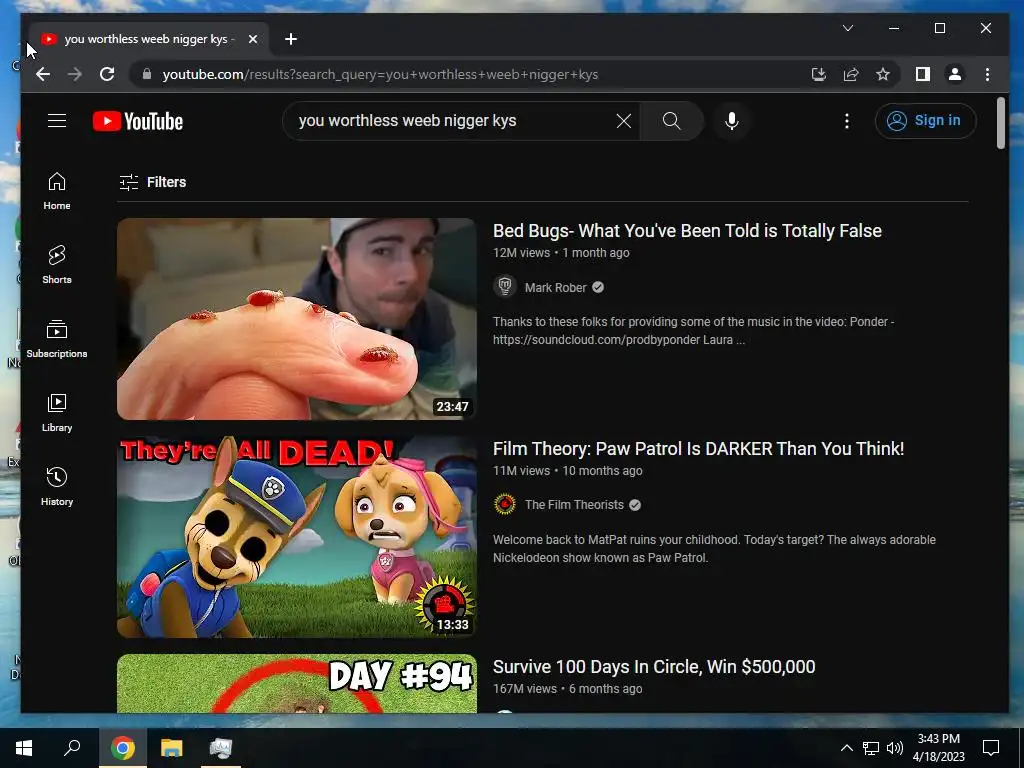Toggle the Chrome side panel
Image resolution: width=1024 pixels, height=768 pixels.
pos(923,74)
